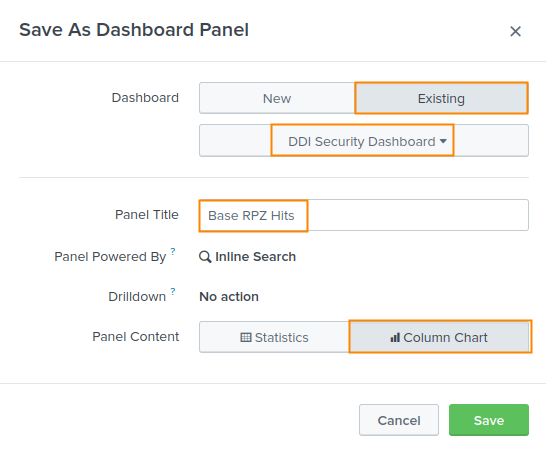Click the Drilldown help question mark
The width and height of the screenshot is (546, 456).
[x=173, y=291]
